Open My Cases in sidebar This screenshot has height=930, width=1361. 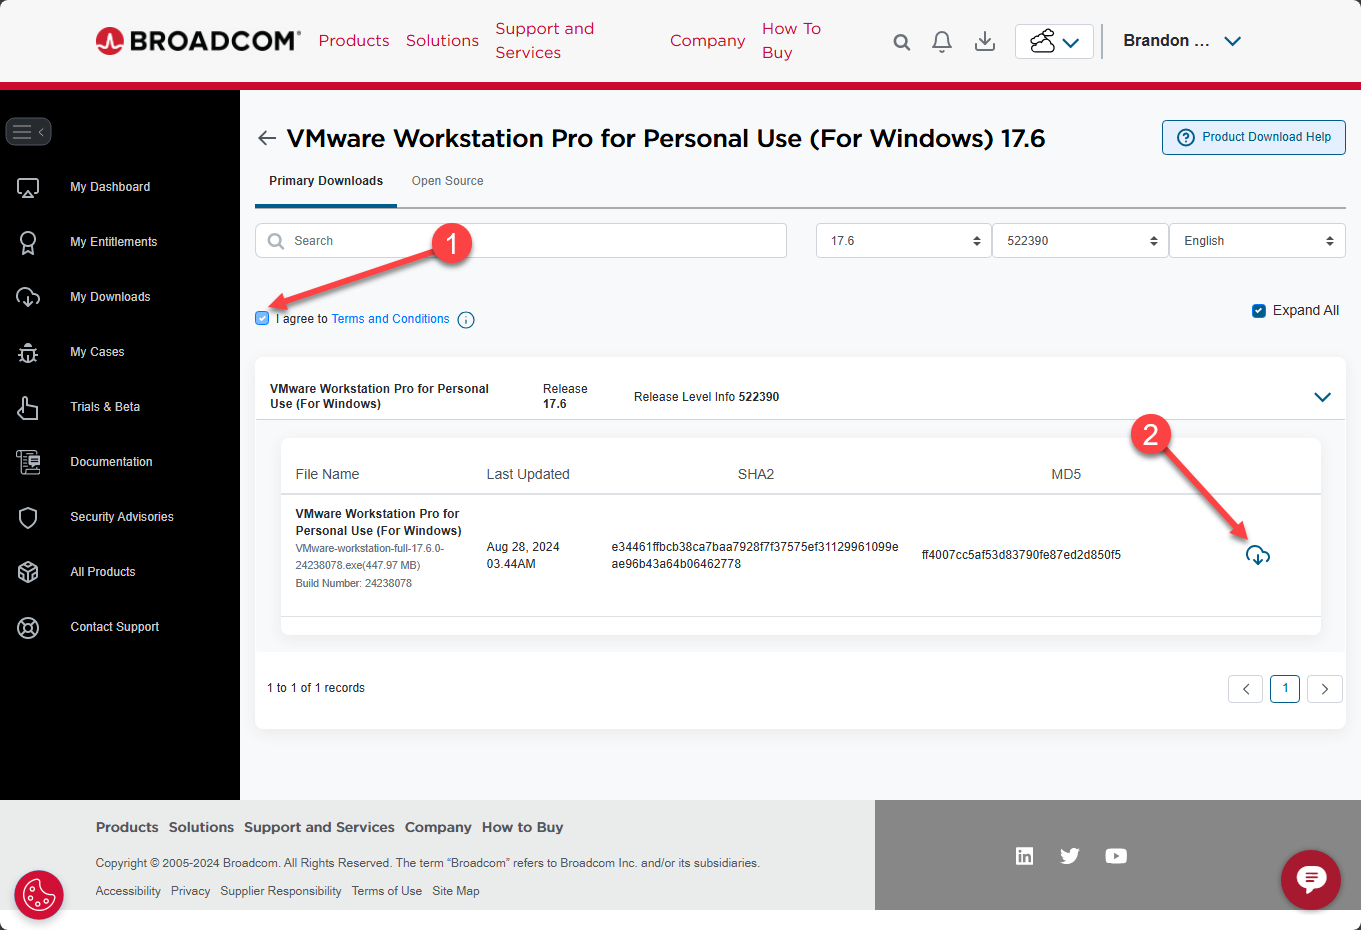pyautogui.click(x=97, y=352)
